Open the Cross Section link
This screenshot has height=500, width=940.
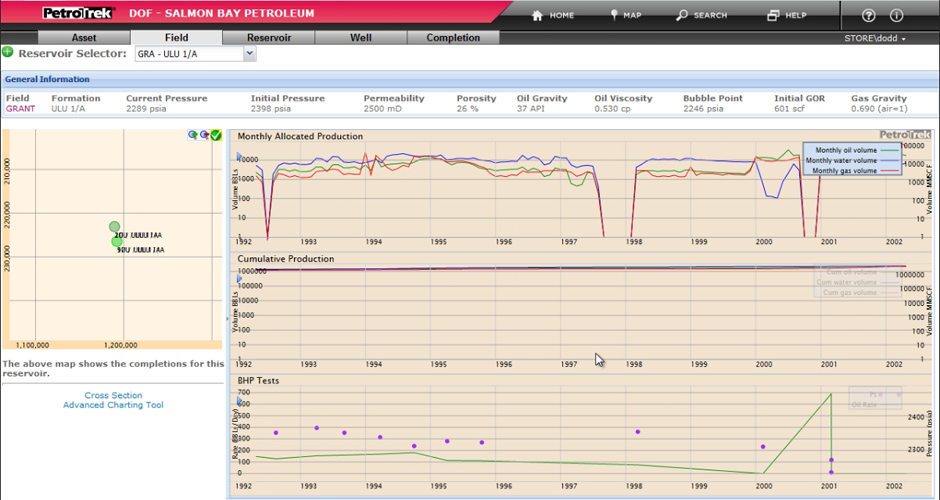point(113,395)
